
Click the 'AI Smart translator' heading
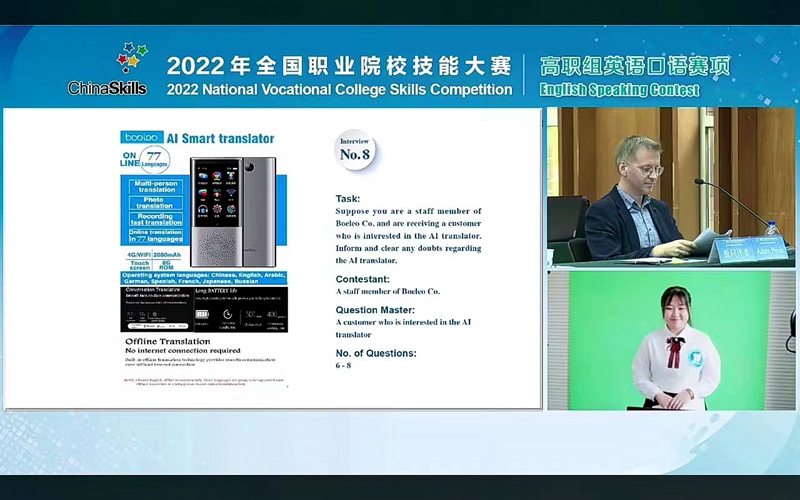(x=220, y=139)
